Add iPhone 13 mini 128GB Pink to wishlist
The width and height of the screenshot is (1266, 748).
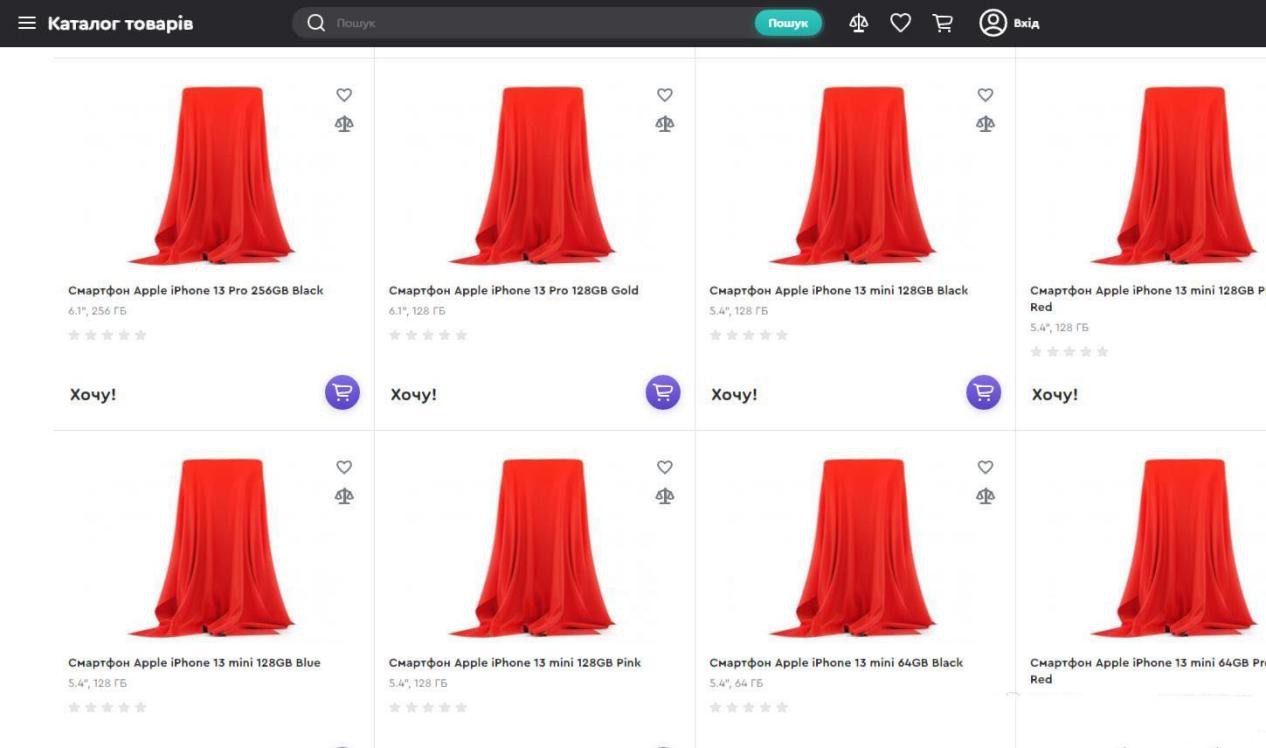click(664, 467)
